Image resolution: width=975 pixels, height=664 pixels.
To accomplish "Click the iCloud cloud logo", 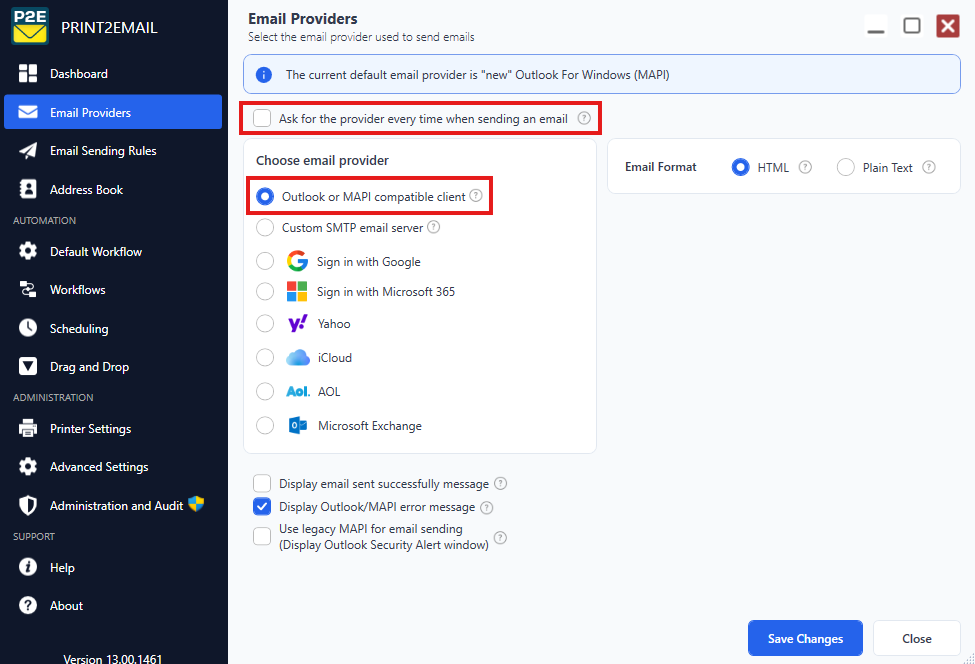I will pos(298,357).
